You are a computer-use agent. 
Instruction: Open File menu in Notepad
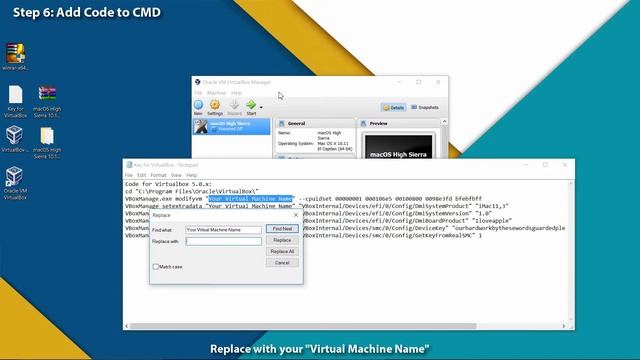(x=129, y=175)
